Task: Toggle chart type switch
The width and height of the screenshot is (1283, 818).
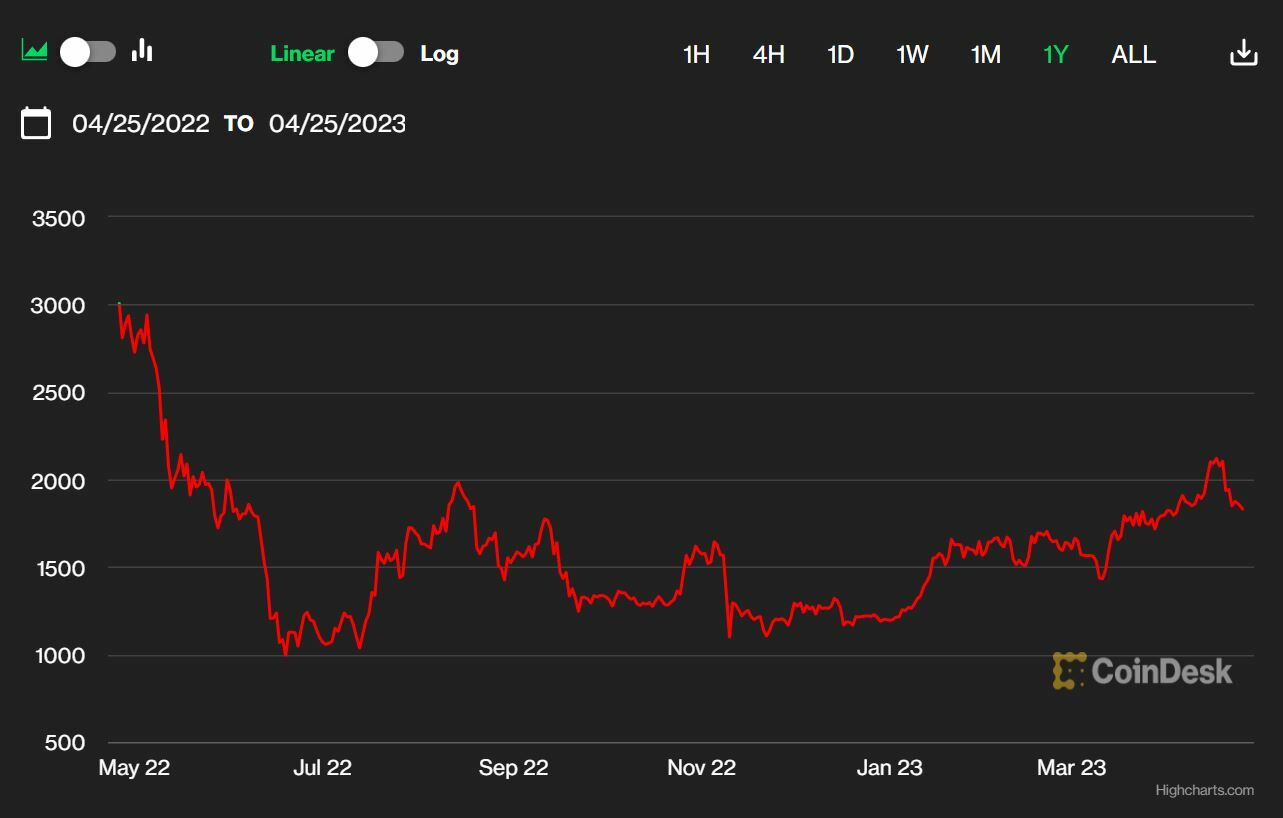Action: pyautogui.click(x=88, y=51)
